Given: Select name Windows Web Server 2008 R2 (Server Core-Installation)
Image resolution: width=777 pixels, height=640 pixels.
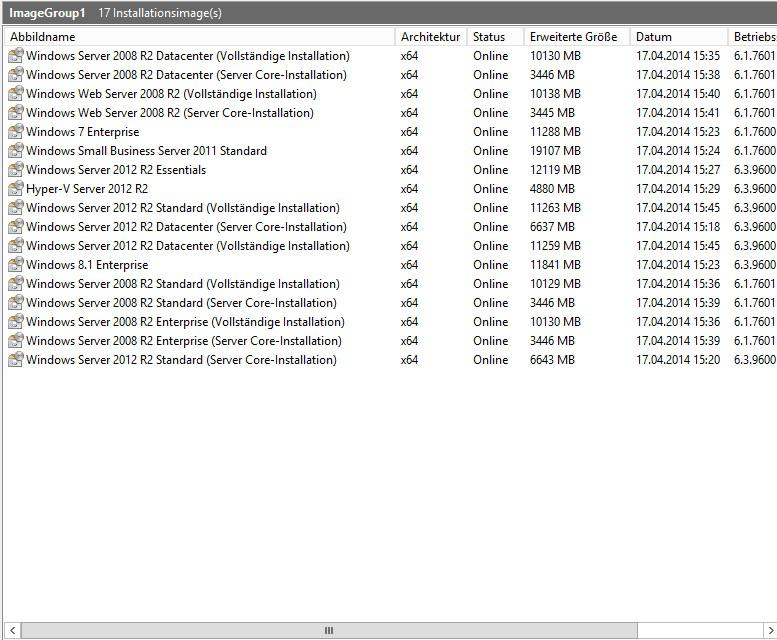Looking at the screenshot, I should coord(169,113).
